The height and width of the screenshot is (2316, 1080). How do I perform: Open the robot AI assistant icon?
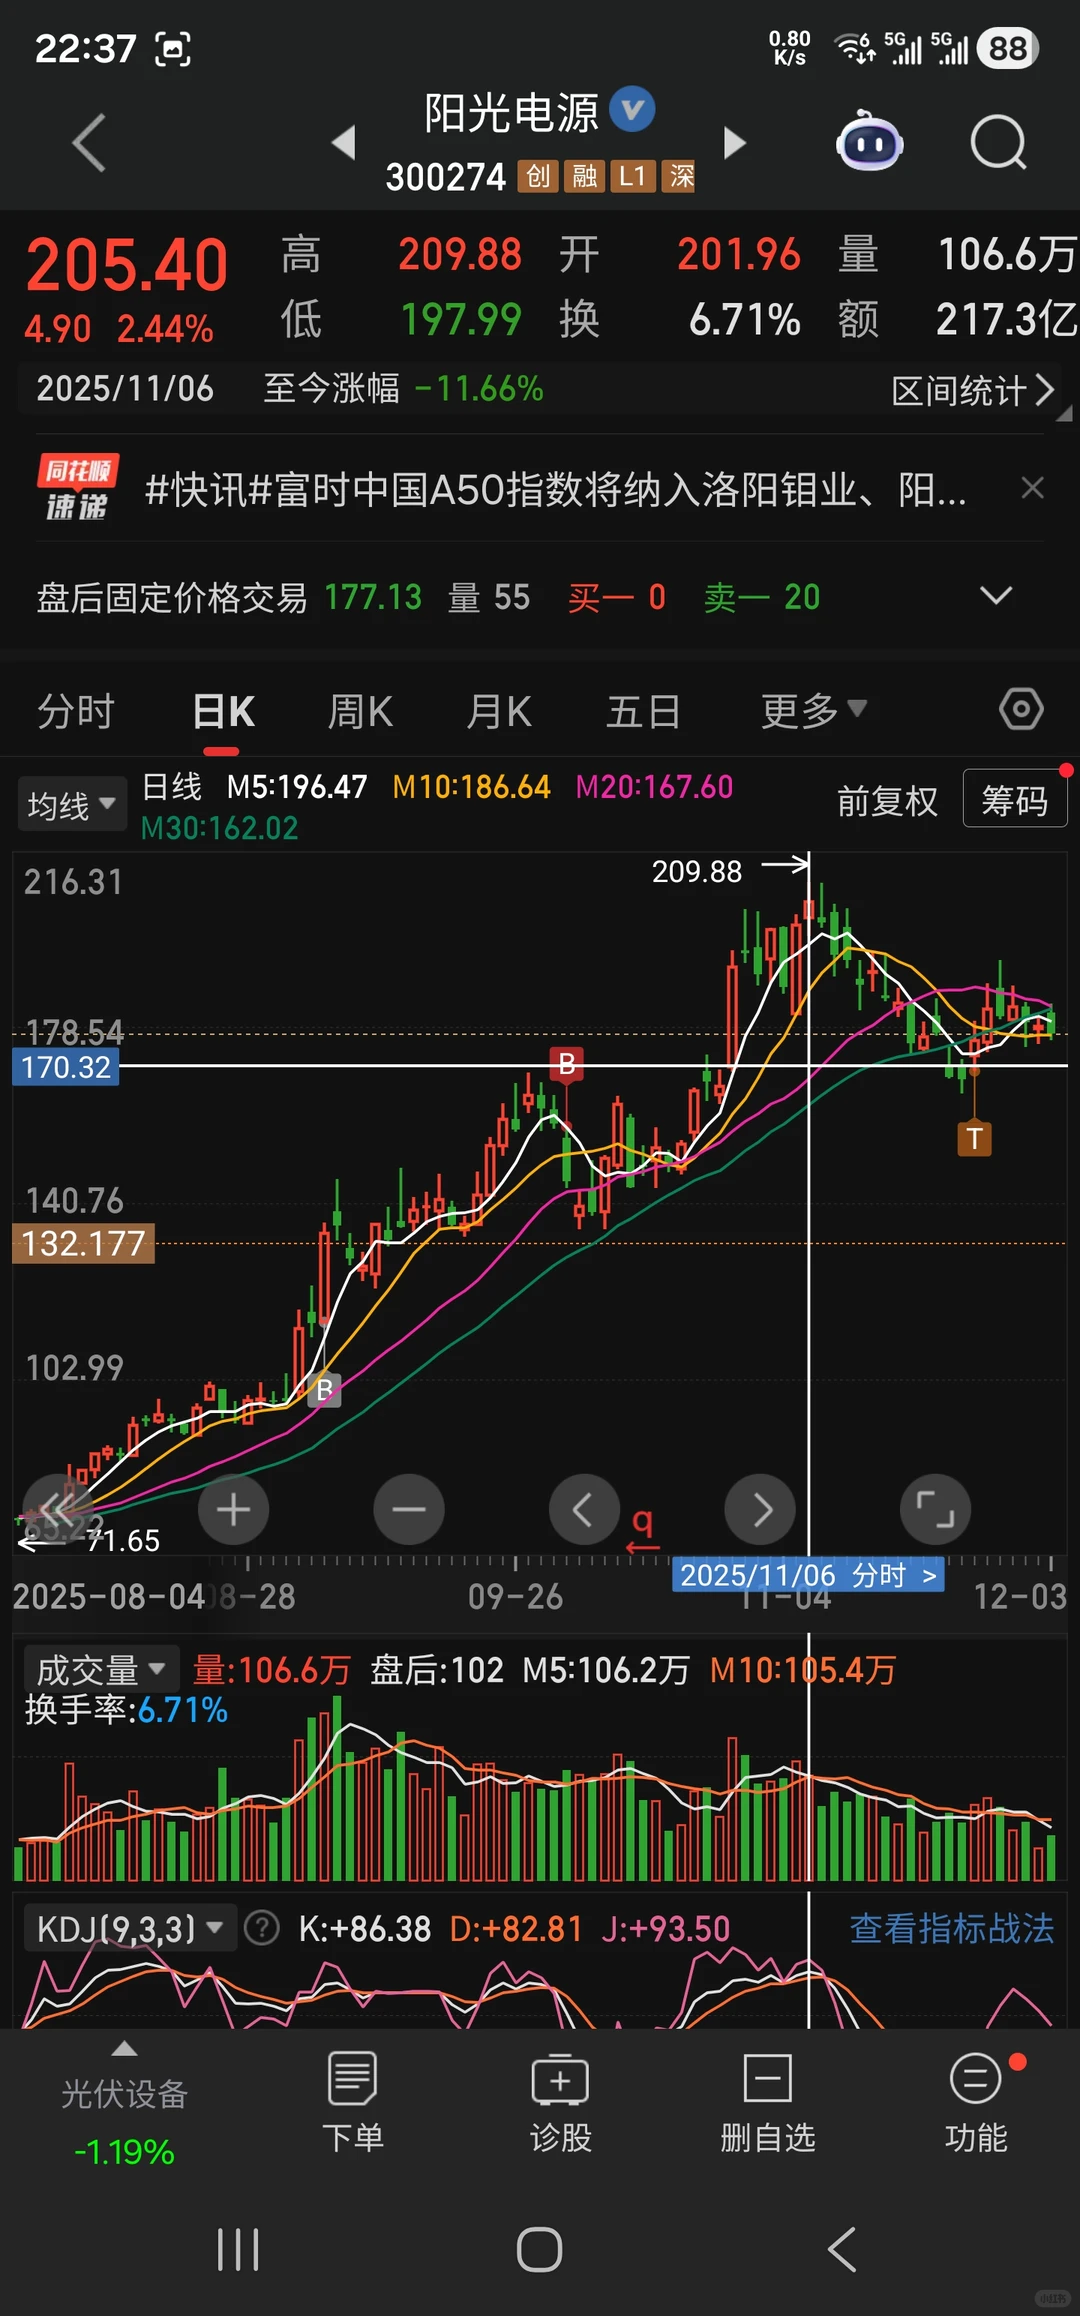click(870, 142)
